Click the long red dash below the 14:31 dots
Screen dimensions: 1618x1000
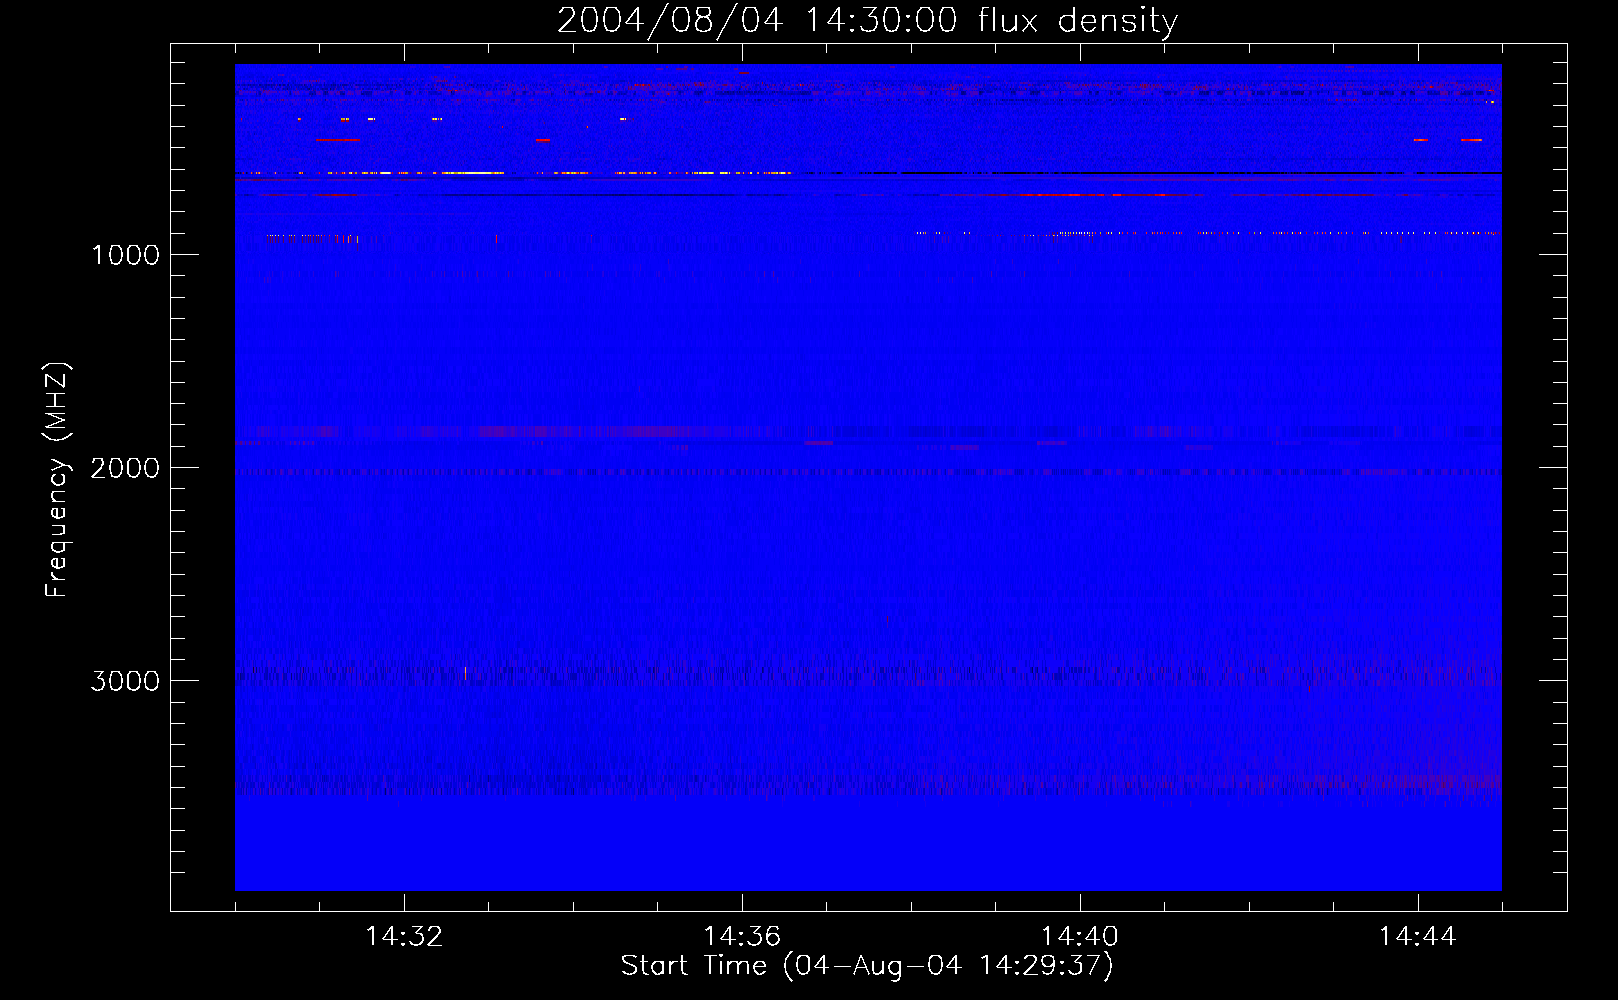pos(337,140)
